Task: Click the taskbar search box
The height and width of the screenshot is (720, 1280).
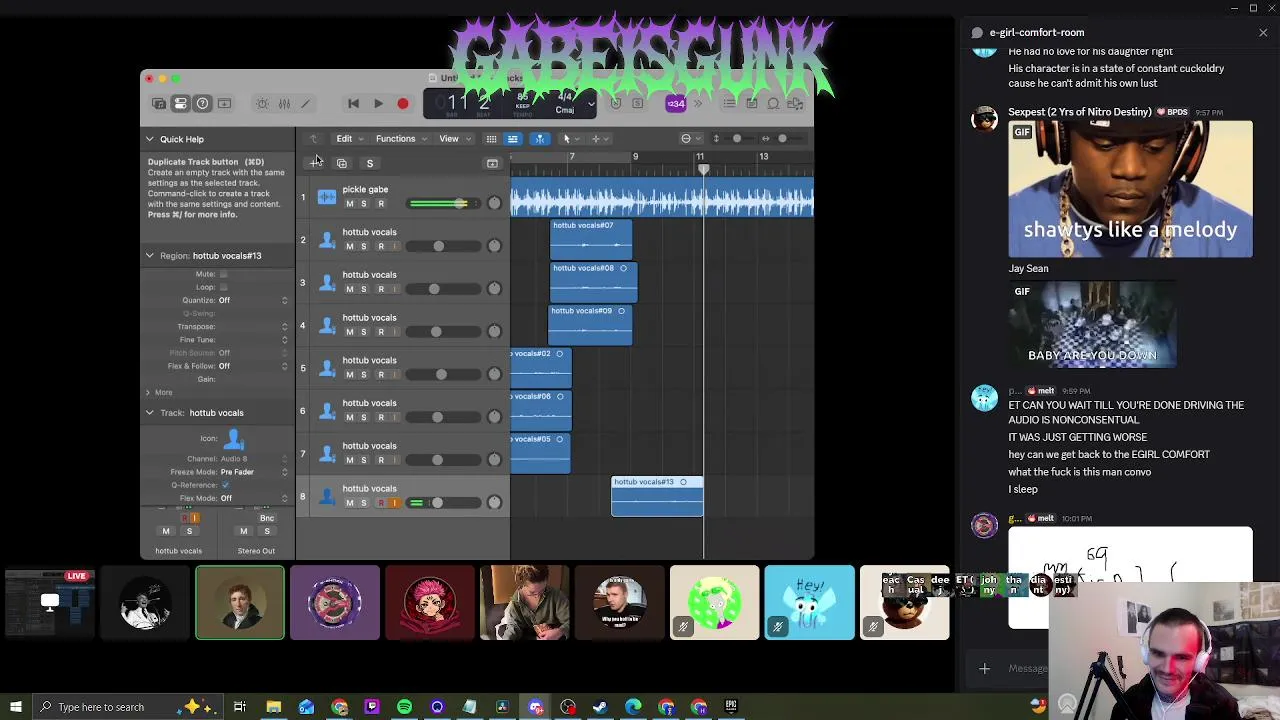Action: coord(127,707)
